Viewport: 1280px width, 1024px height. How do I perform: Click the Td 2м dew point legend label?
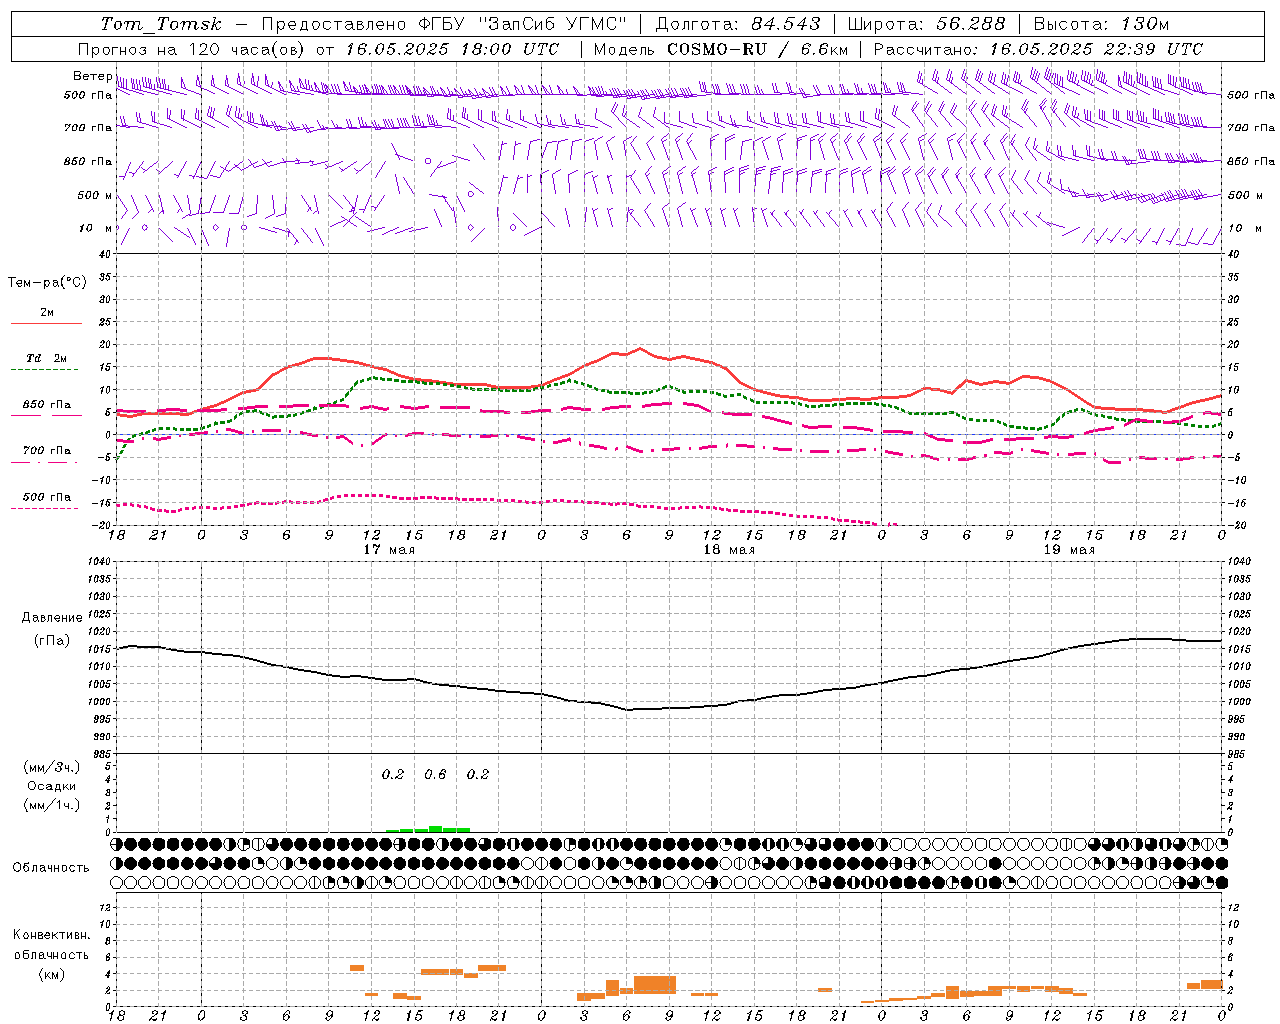[47, 358]
